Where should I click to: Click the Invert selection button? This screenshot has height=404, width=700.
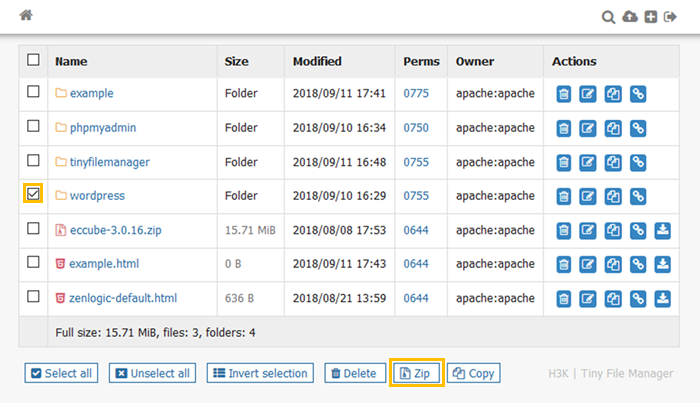tap(260, 373)
